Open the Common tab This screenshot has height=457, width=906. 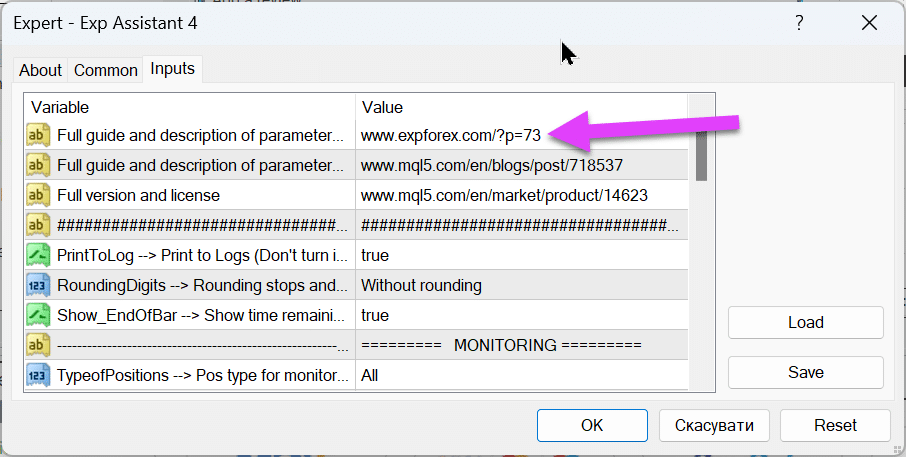click(105, 70)
